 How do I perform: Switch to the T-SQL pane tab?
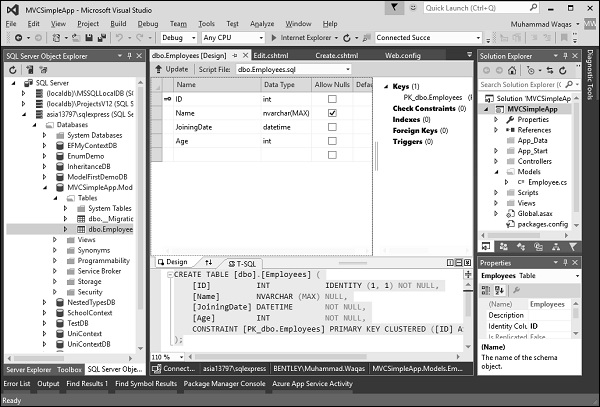pos(244,262)
